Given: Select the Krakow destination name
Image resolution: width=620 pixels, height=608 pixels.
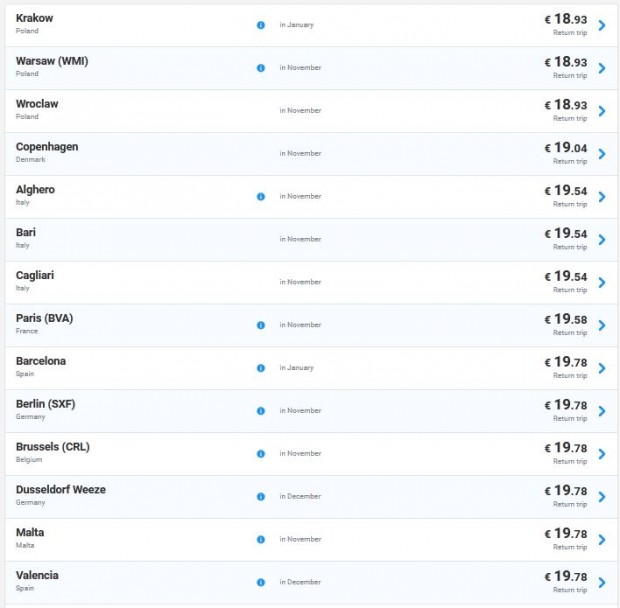Looking at the screenshot, I should [34, 18].
